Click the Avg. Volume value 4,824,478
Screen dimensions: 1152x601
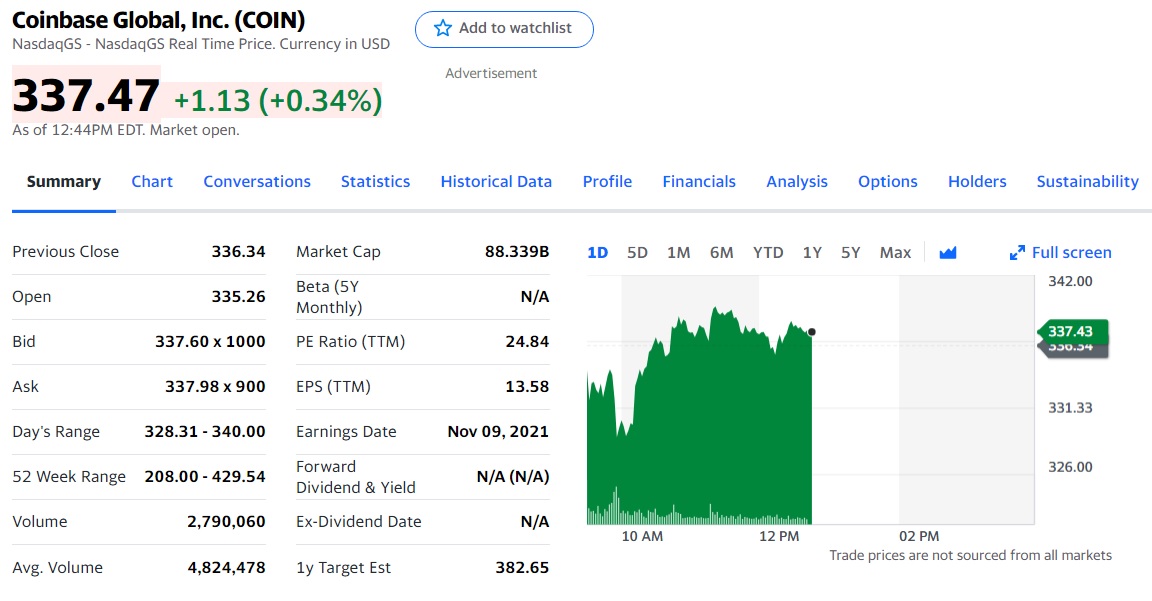click(x=226, y=568)
